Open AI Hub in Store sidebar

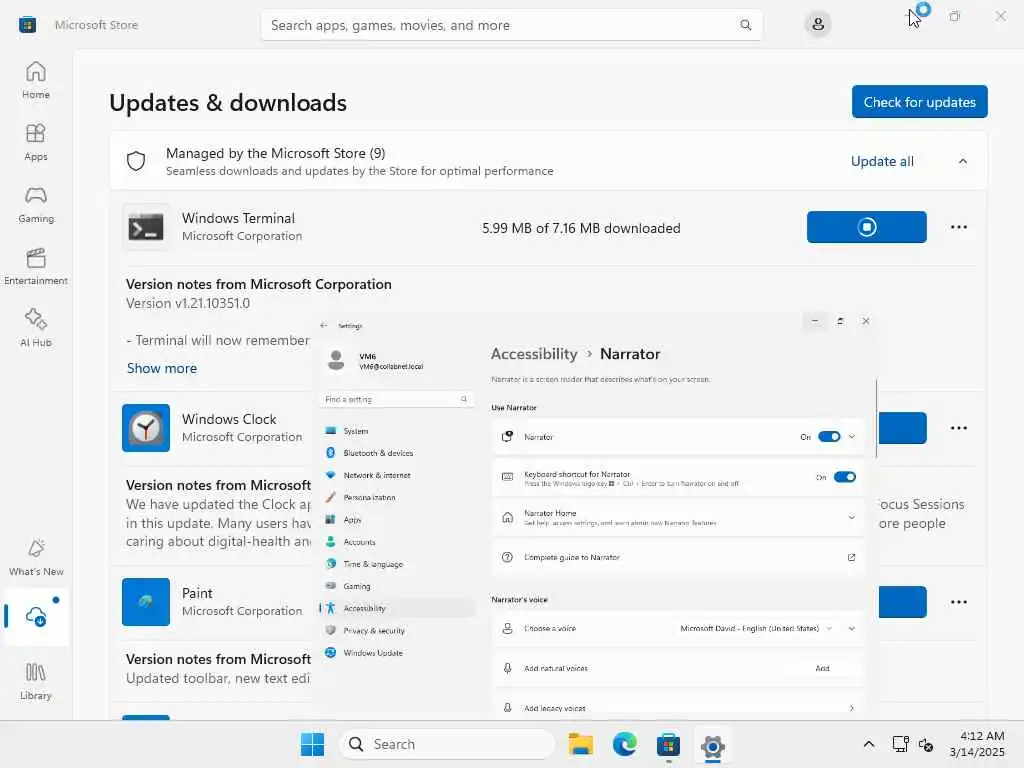tap(36, 328)
